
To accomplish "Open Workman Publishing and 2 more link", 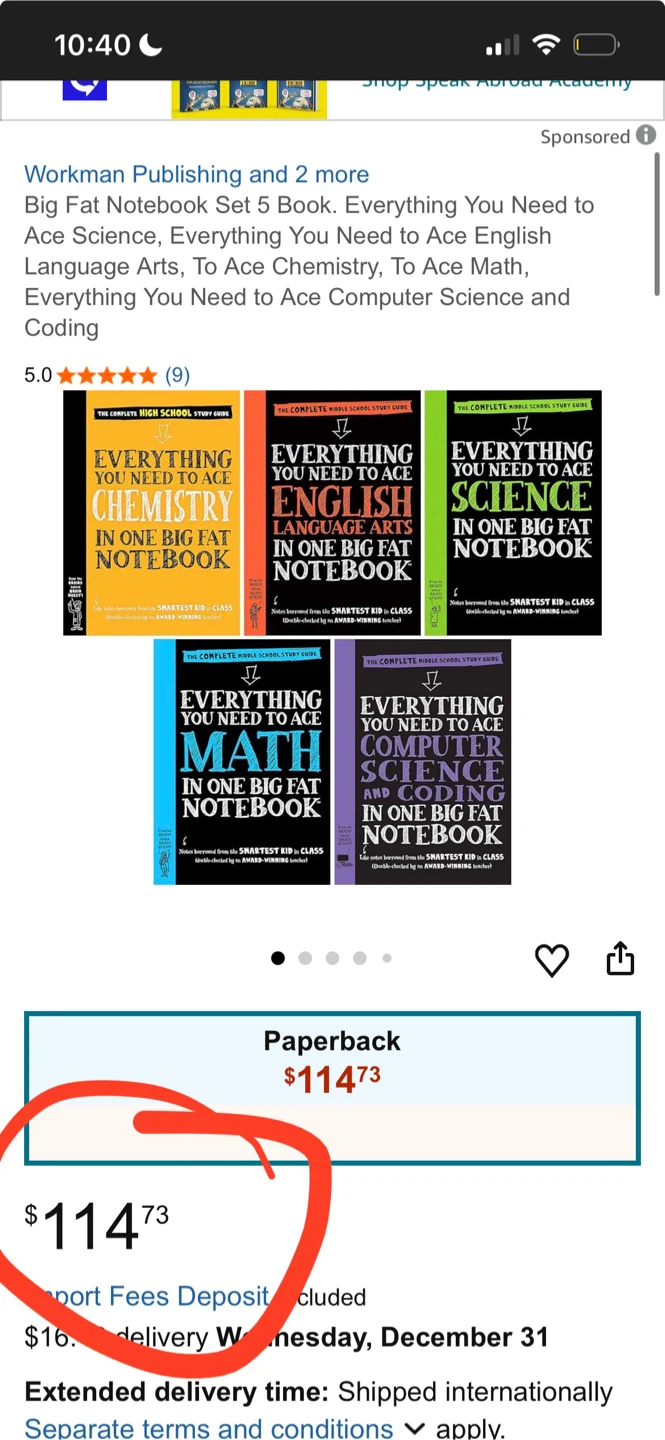I will coord(197,174).
